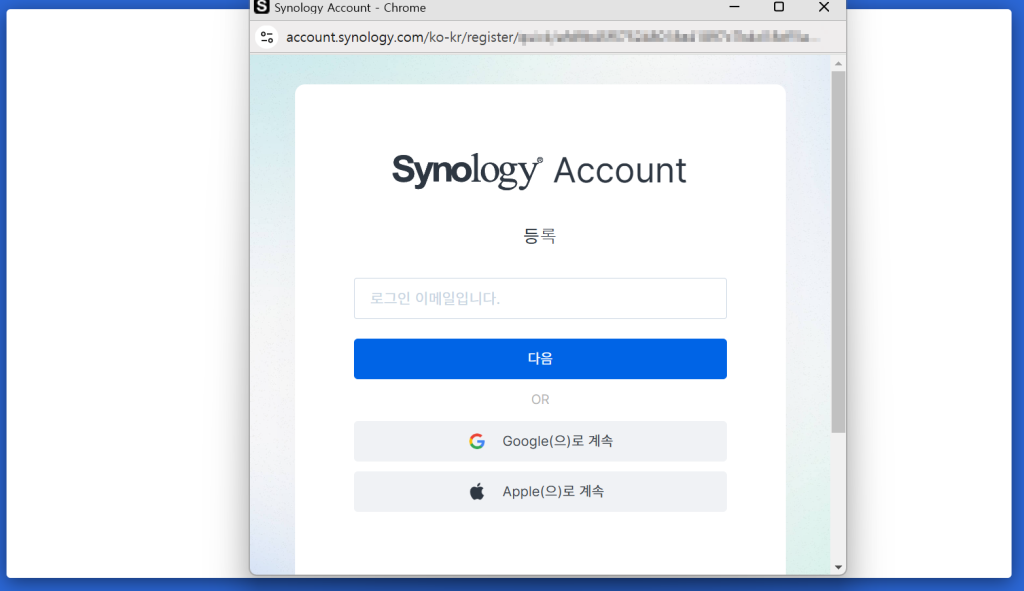This screenshot has width=1024, height=591.
Task: Click the blue 다음 button
Action: tap(540, 359)
